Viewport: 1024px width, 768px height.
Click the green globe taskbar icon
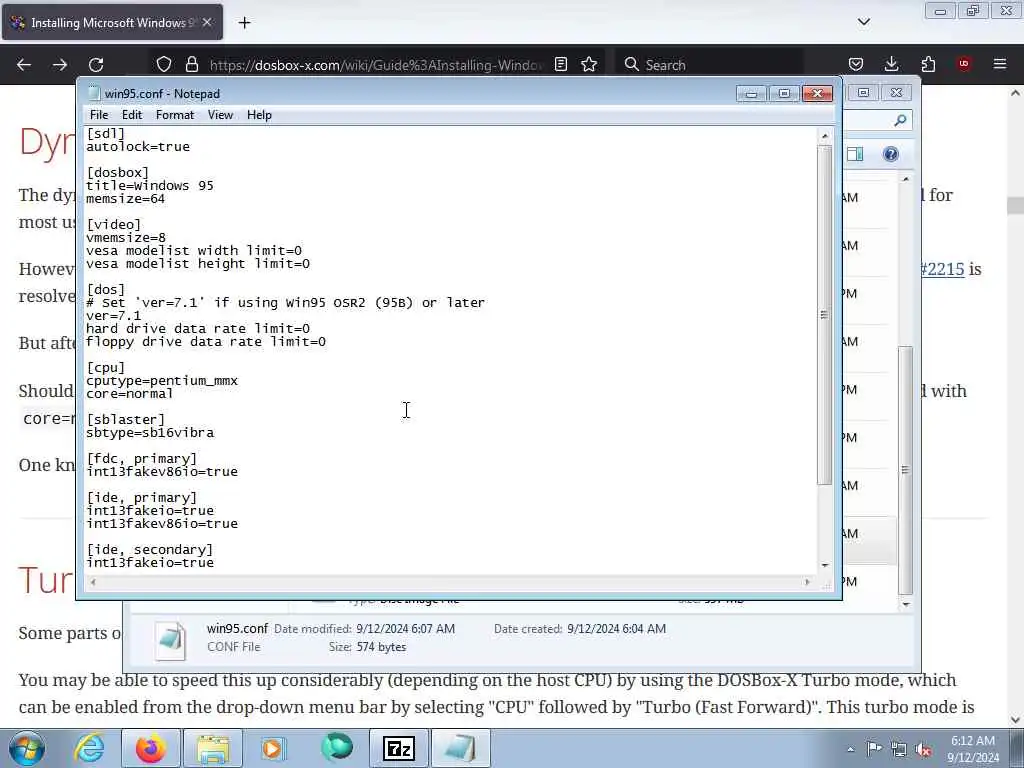[337, 748]
